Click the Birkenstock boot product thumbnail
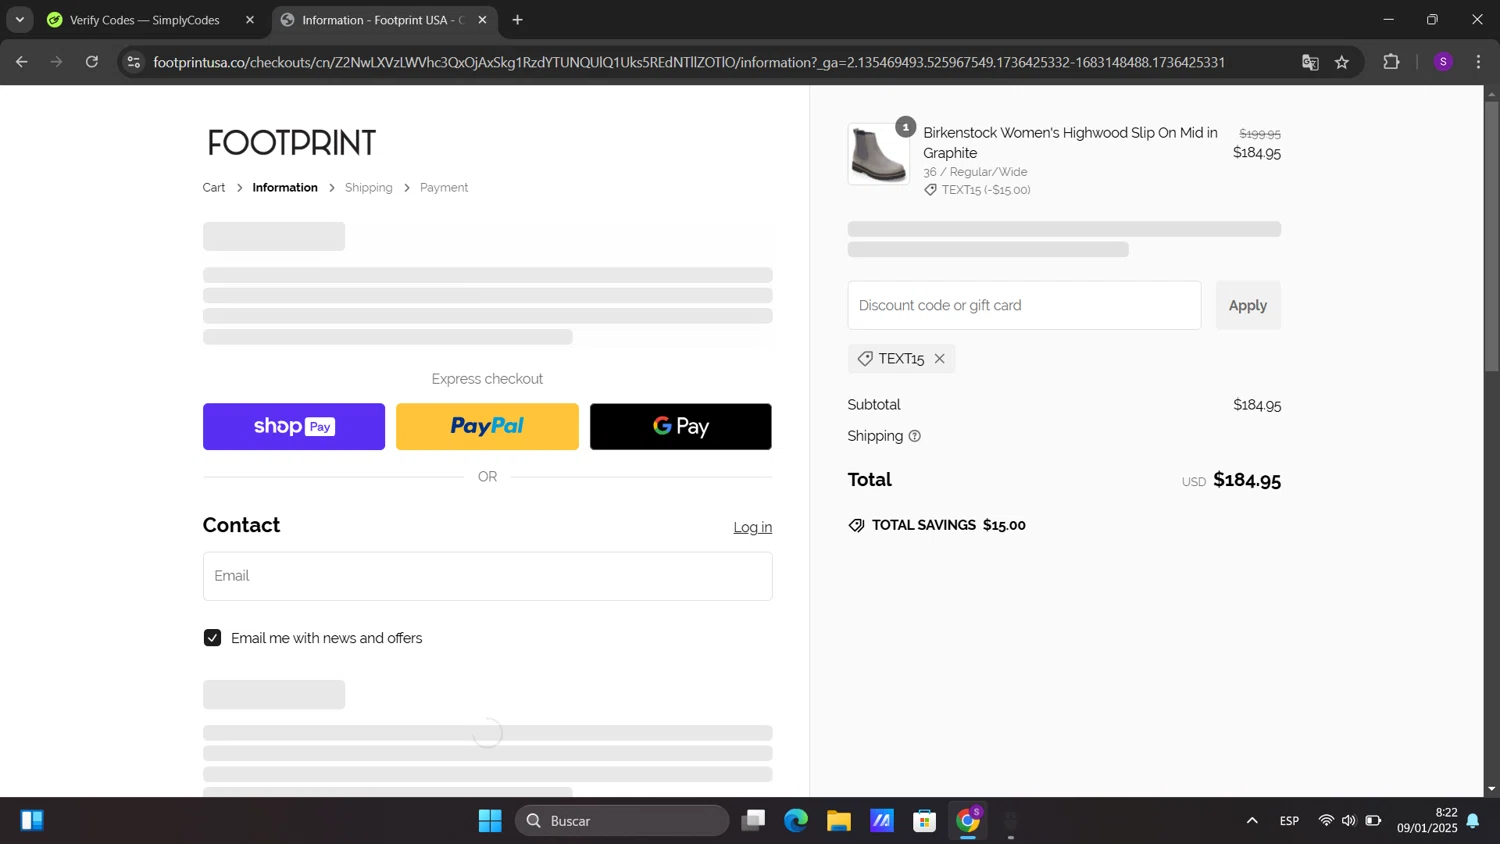The width and height of the screenshot is (1500, 844). click(878, 155)
